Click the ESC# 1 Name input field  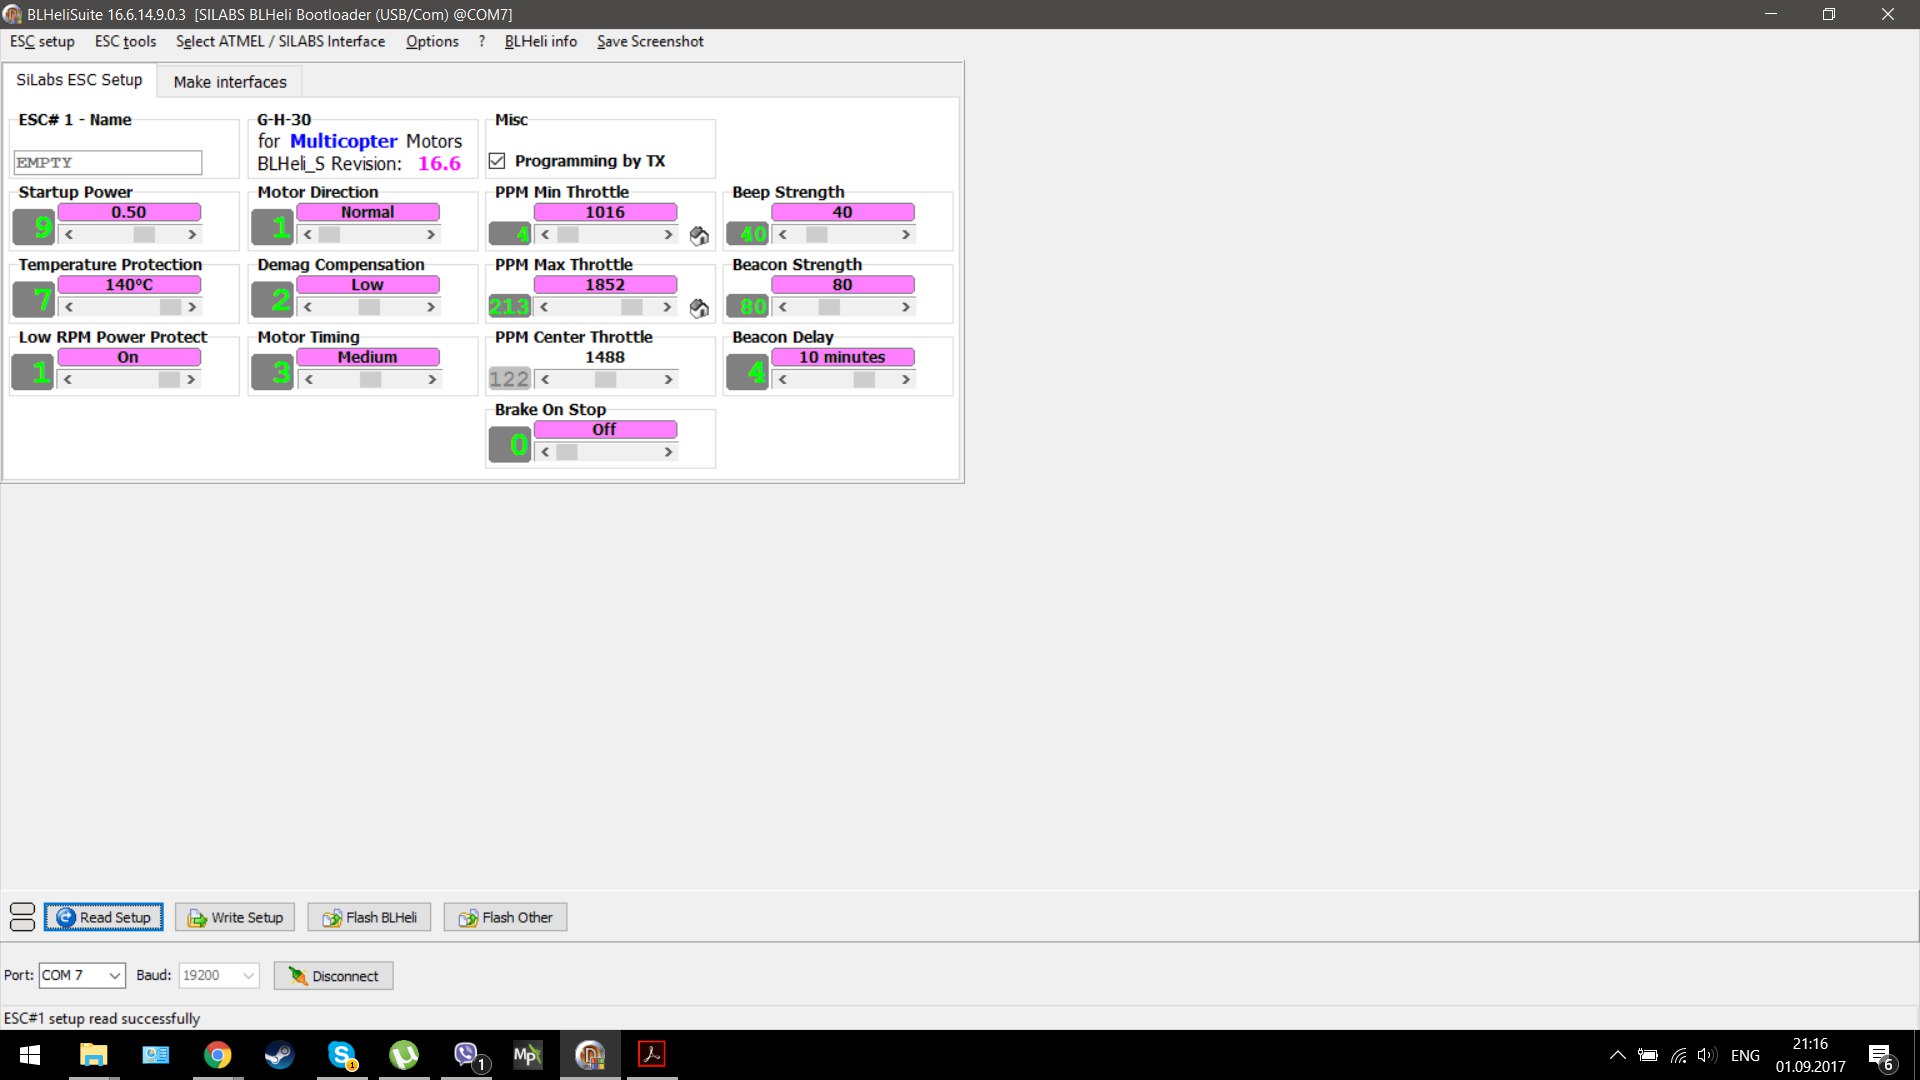click(x=108, y=162)
